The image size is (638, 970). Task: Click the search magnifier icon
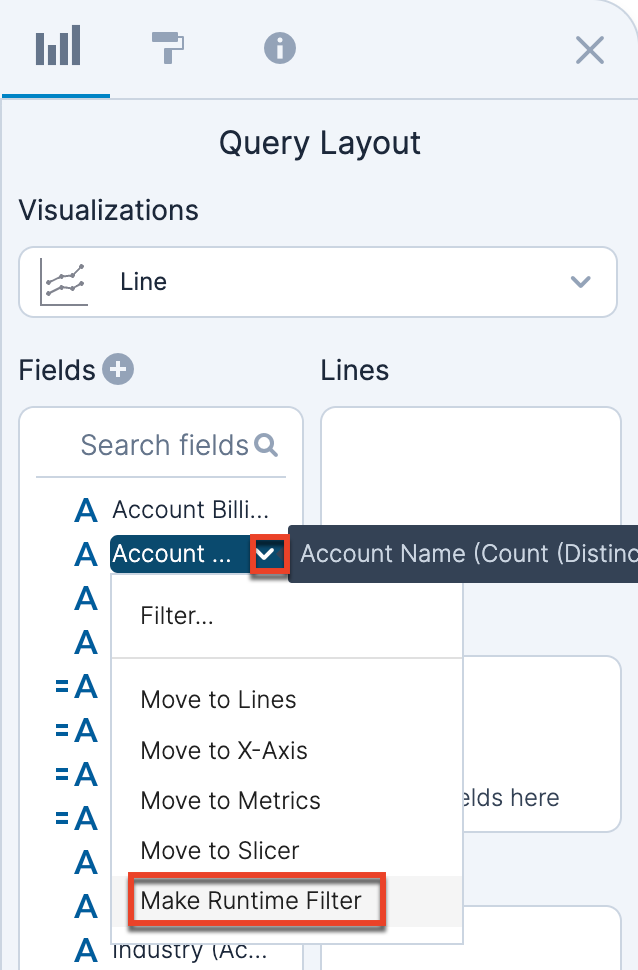[266, 445]
